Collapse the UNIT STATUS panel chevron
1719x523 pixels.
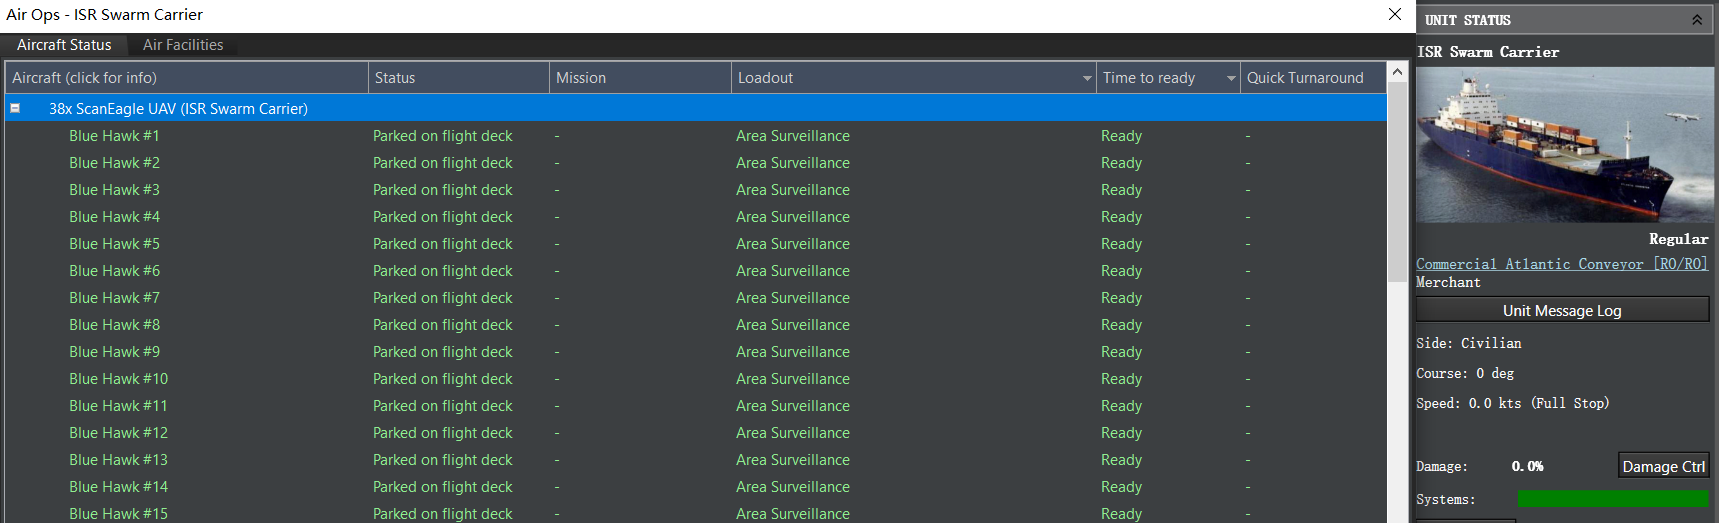[1697, 20]
